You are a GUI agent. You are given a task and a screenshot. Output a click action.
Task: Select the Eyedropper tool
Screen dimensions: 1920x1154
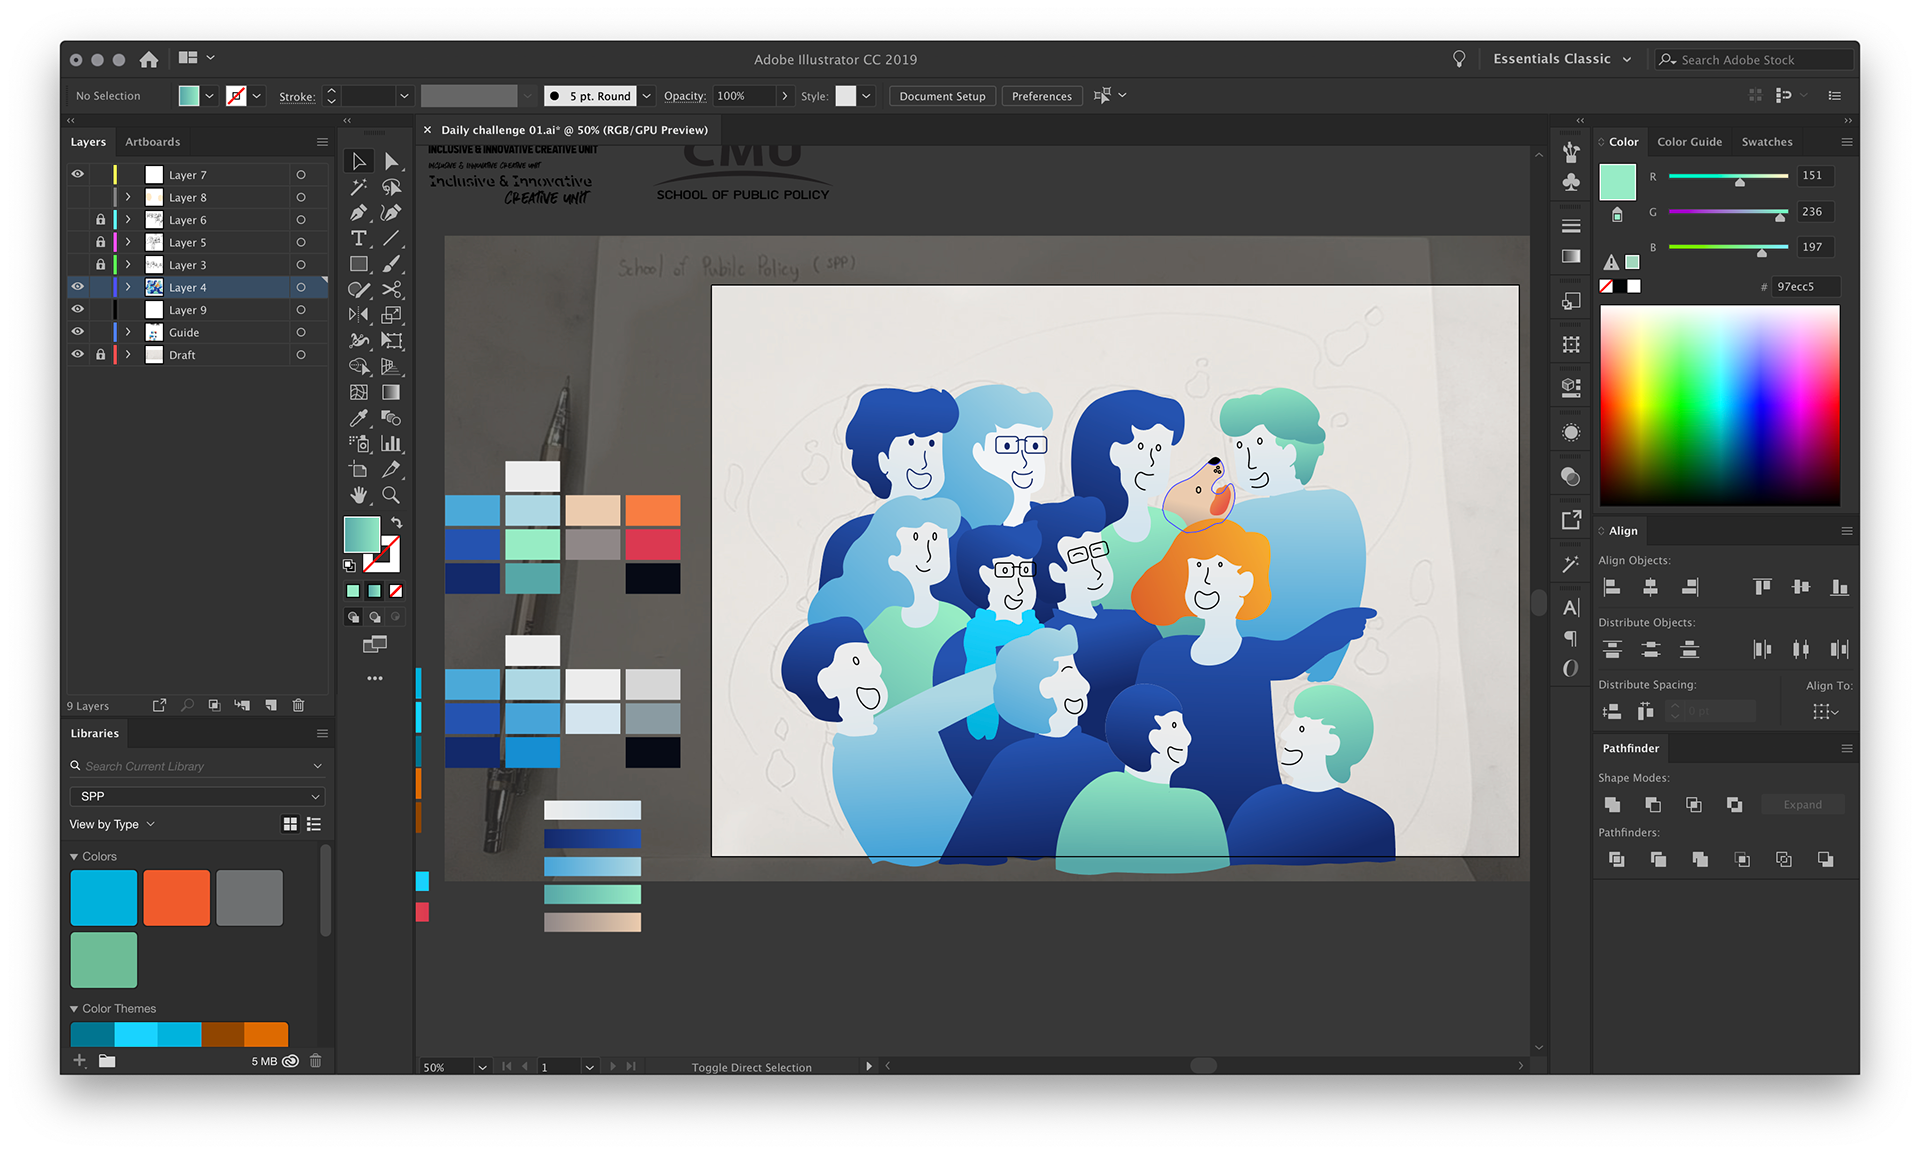(358, 418)
